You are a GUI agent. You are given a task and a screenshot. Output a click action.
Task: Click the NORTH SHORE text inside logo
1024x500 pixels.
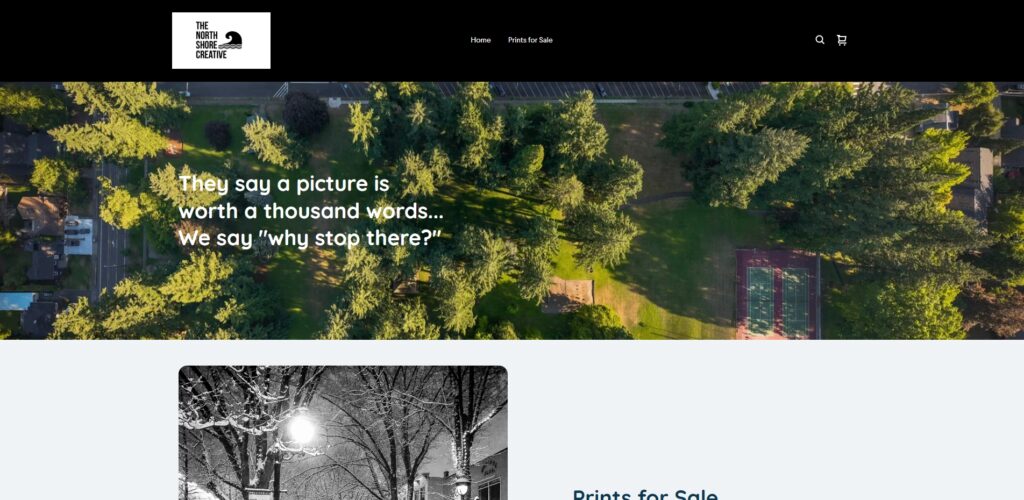206,40
